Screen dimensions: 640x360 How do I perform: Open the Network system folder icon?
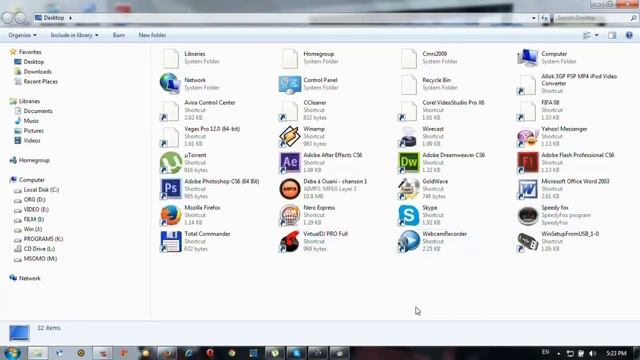pyautogui.click(x=170, y=84)
